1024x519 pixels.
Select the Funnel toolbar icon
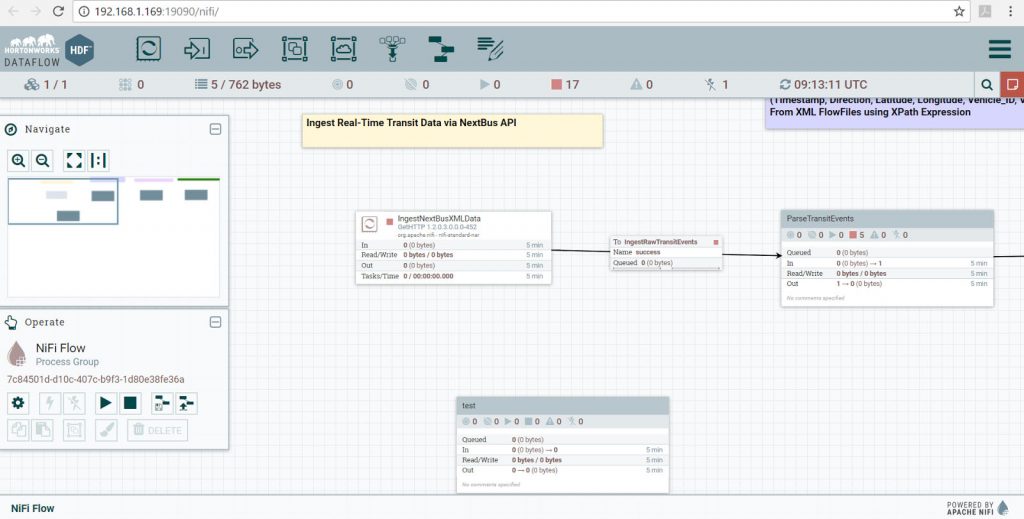point(391,48)
